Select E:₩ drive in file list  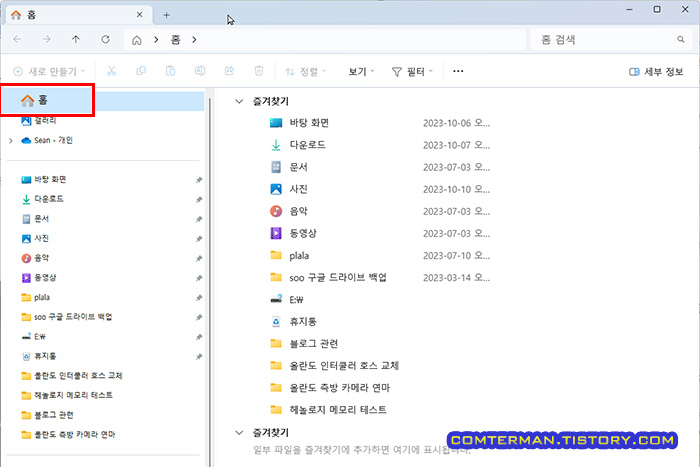pos(287,300)
